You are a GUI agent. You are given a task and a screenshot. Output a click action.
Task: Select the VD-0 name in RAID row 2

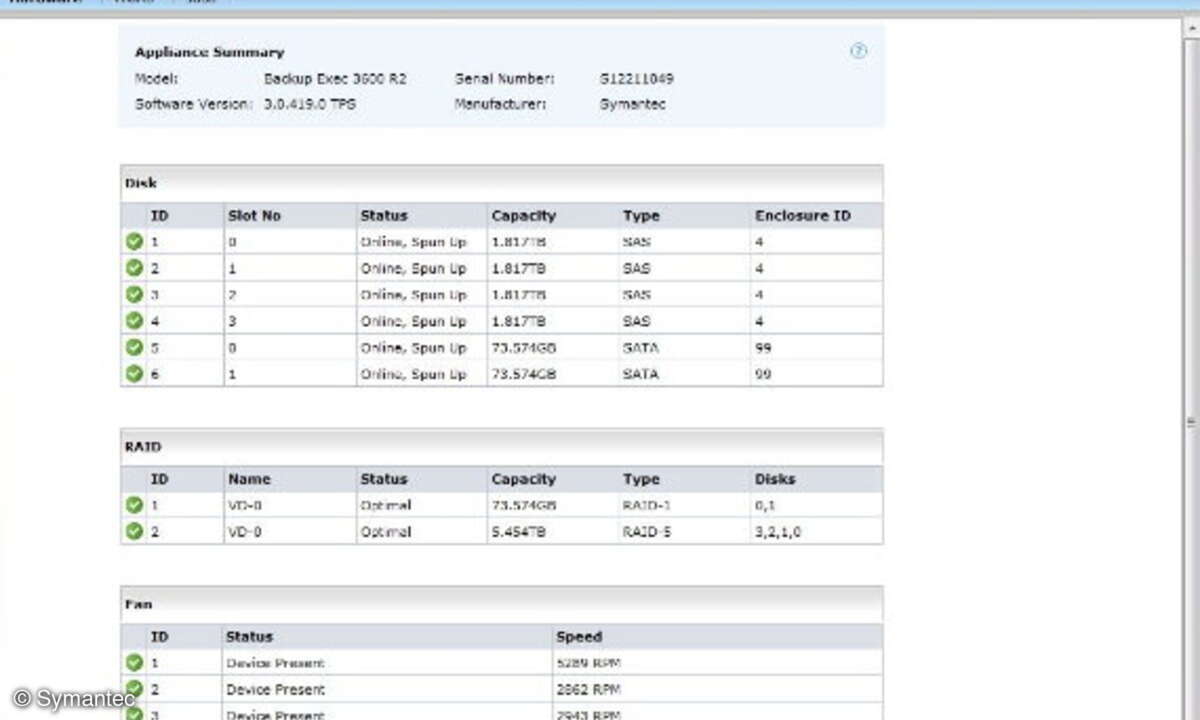coord(244,531)
